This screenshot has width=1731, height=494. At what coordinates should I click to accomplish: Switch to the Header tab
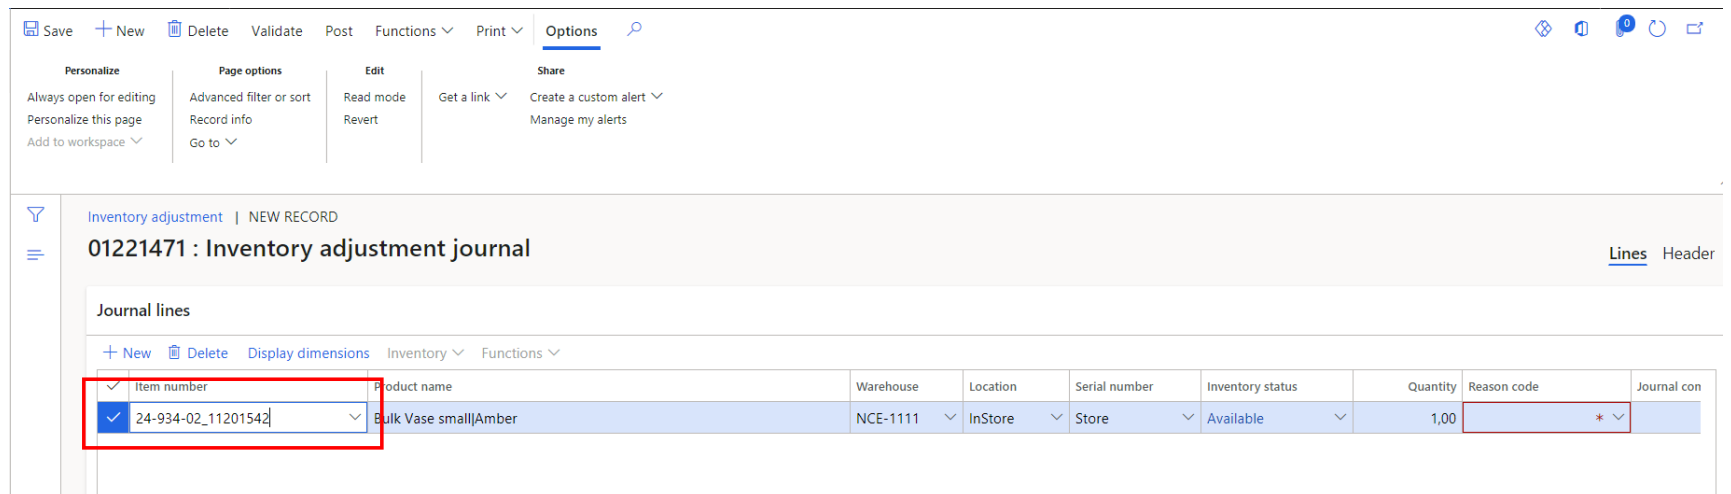coord(1687,254)
